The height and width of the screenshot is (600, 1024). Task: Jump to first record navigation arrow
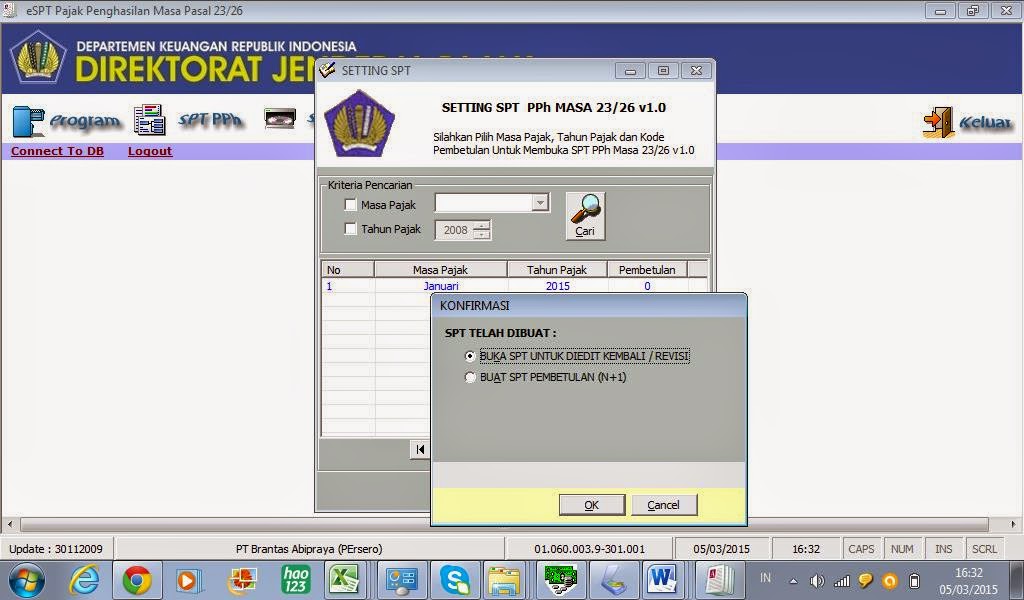pyautogui.click(x=420, y=449)
